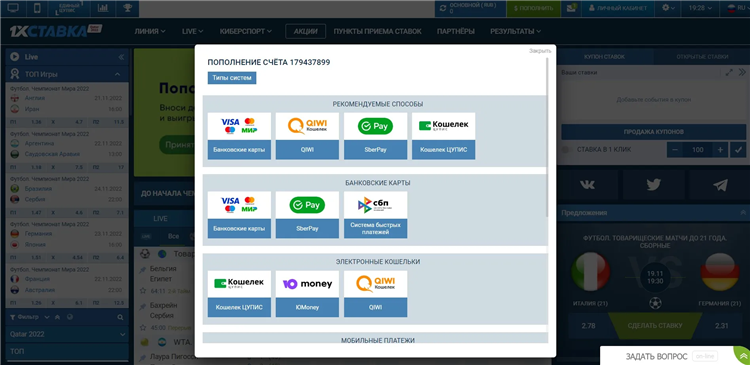Open the Акции menu item
The image size is (750, 365).
pos(306,31)
